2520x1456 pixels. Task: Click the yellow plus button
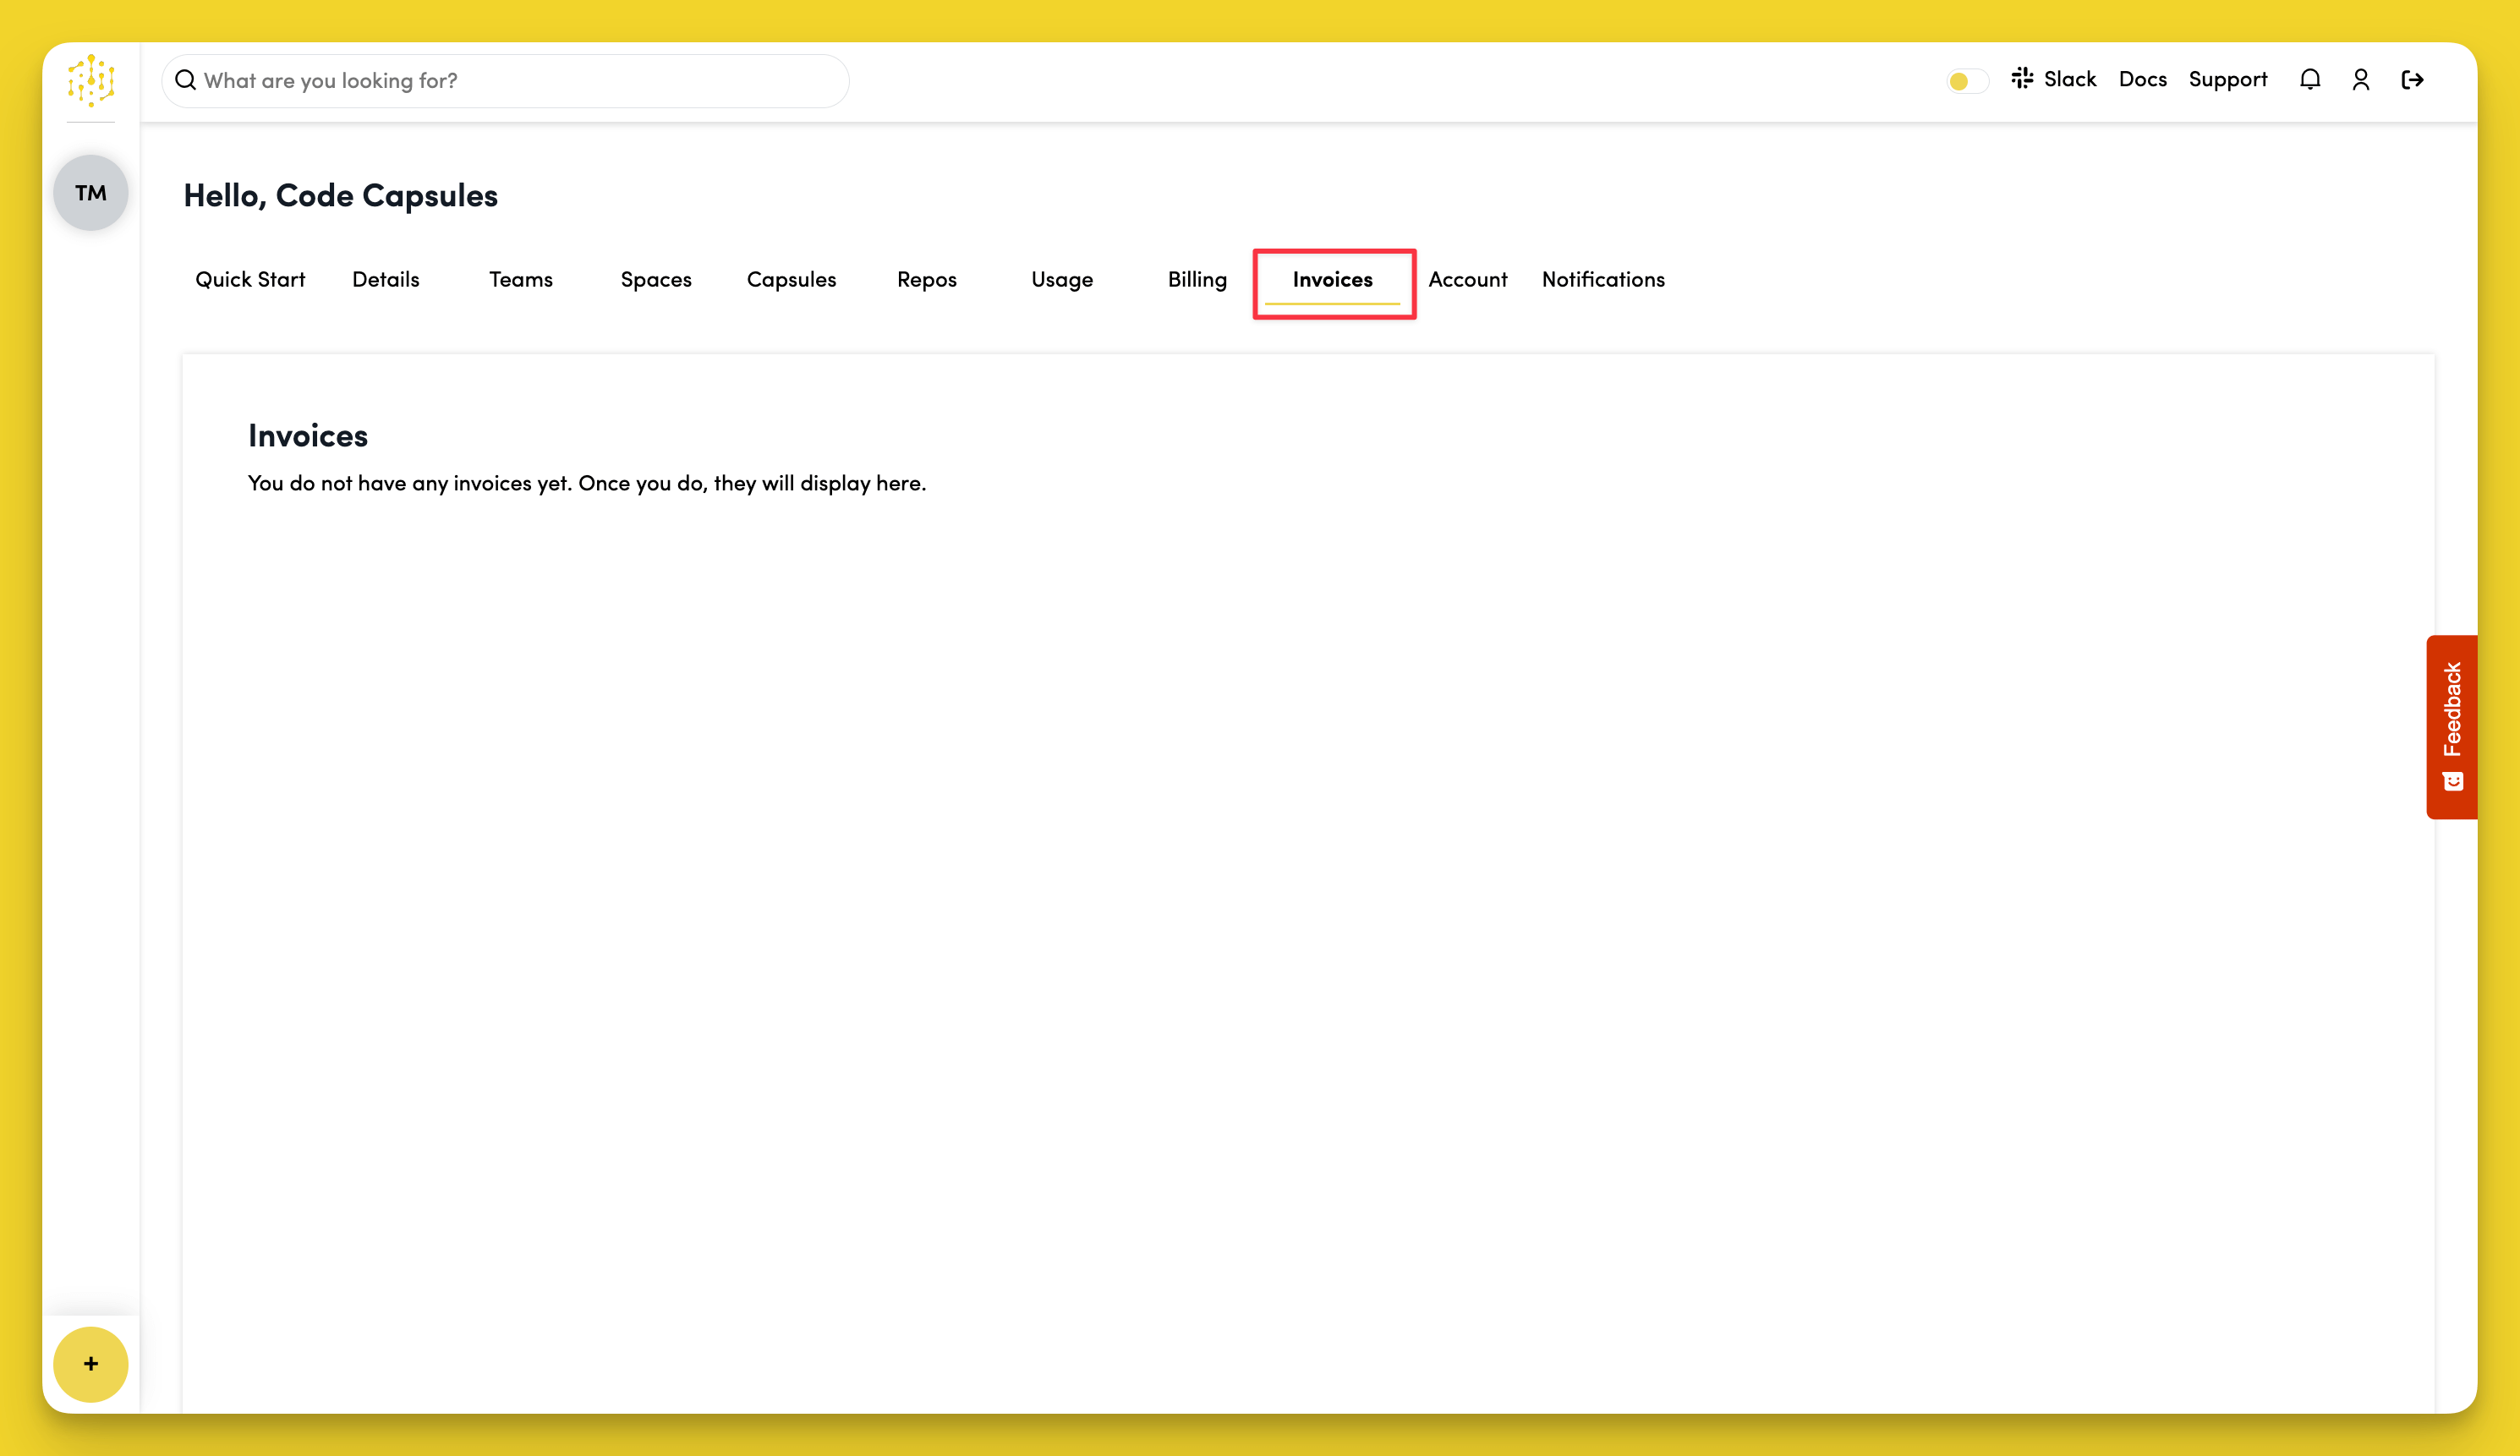pos(90,1363)
